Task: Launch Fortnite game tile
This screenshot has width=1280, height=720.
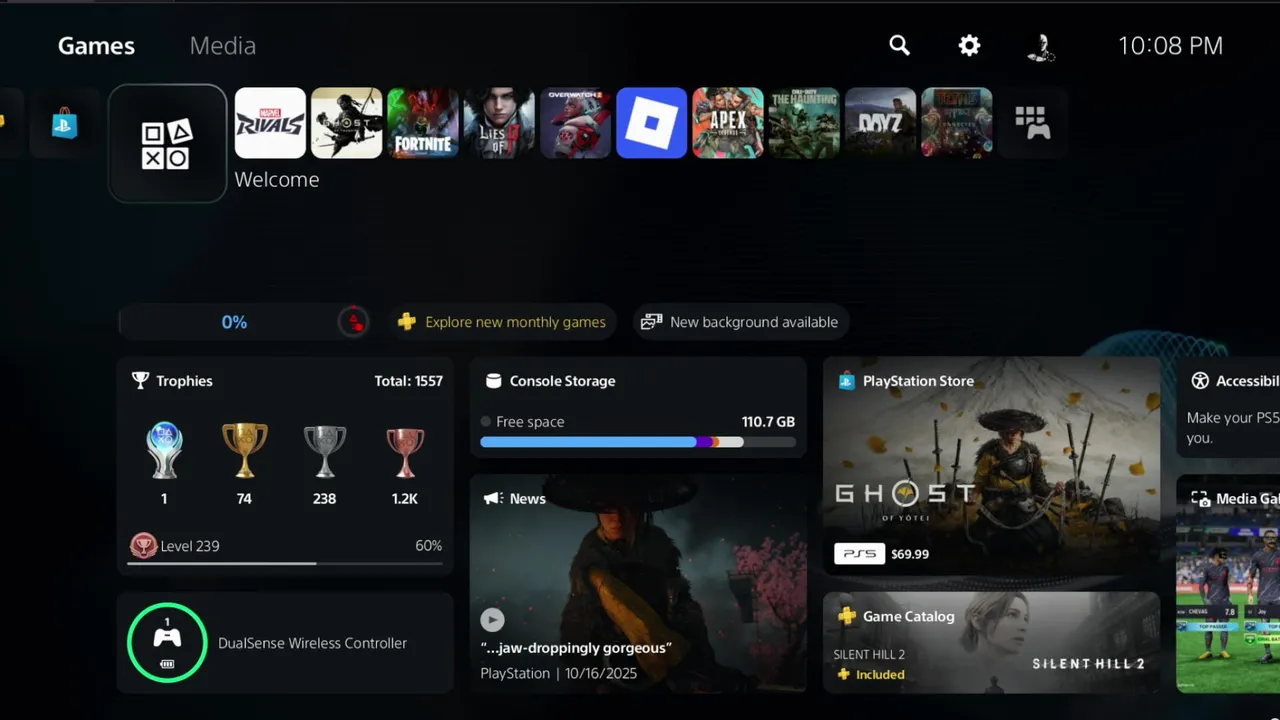Action: click(x=423, y=123)
